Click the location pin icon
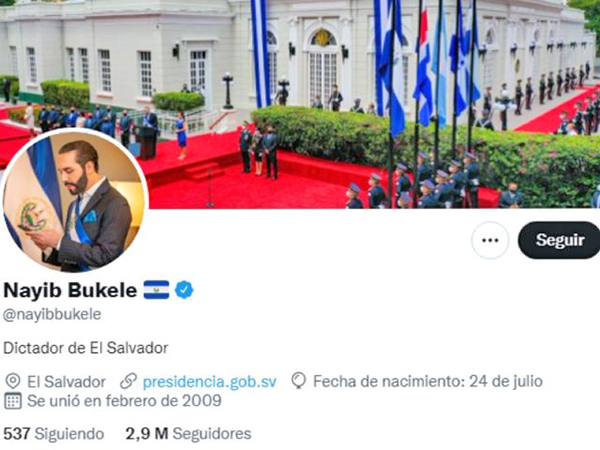 click(13, 382)
